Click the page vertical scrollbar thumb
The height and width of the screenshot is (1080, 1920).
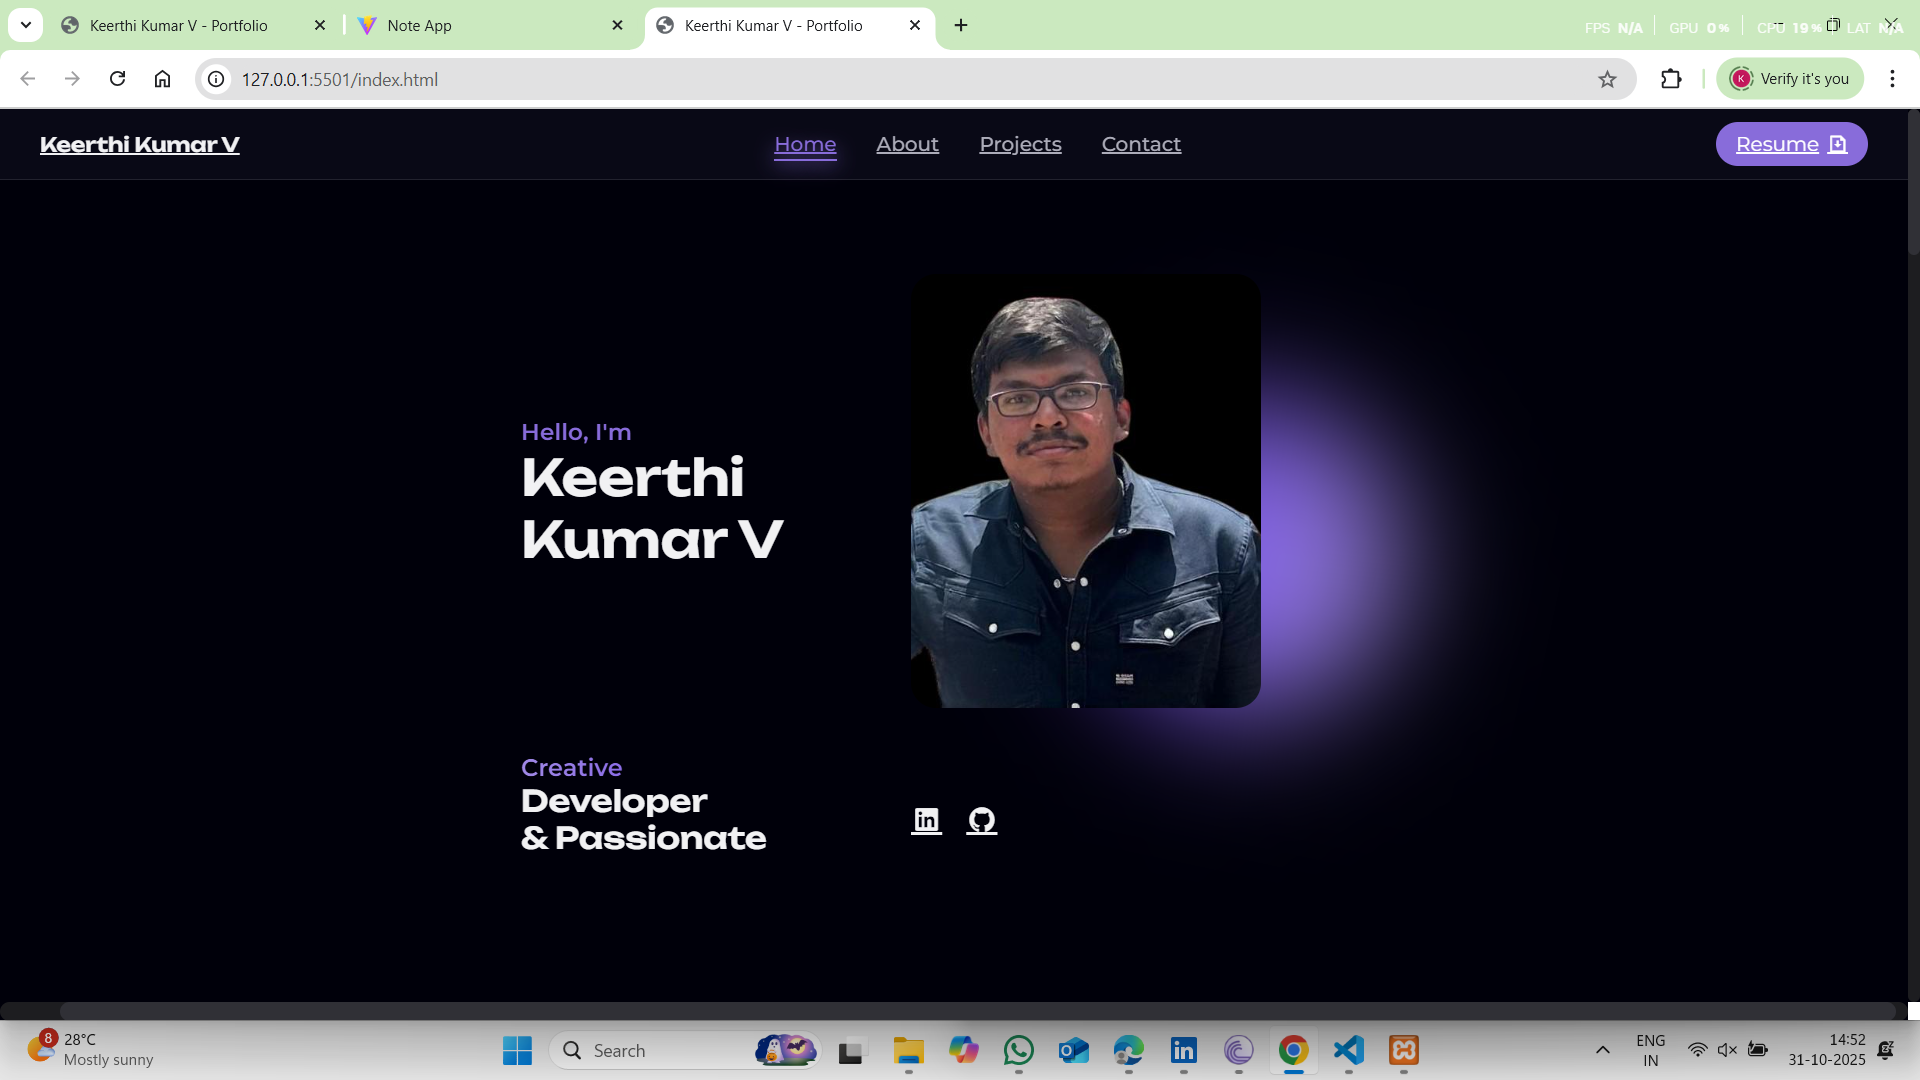pyautogui.click(x=1914, y=183)
